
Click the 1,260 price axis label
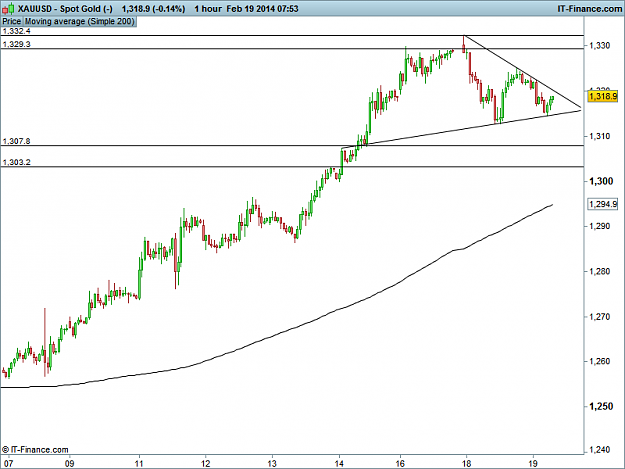coord(600,361)
